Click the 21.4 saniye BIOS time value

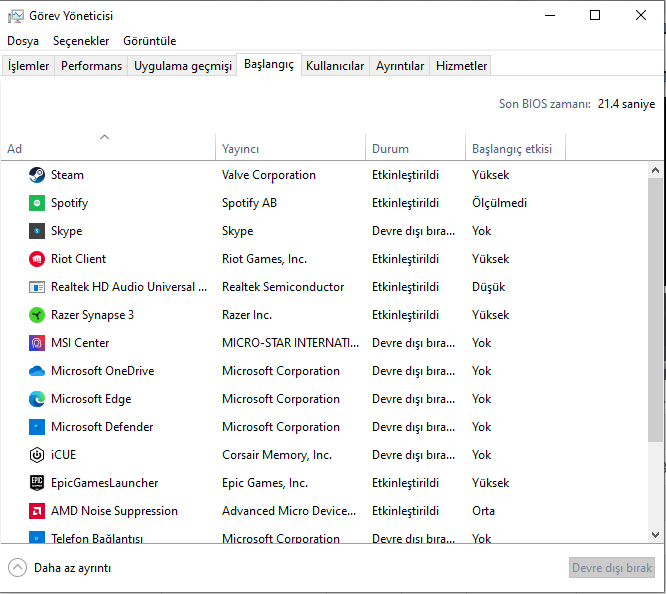(626, 104)
